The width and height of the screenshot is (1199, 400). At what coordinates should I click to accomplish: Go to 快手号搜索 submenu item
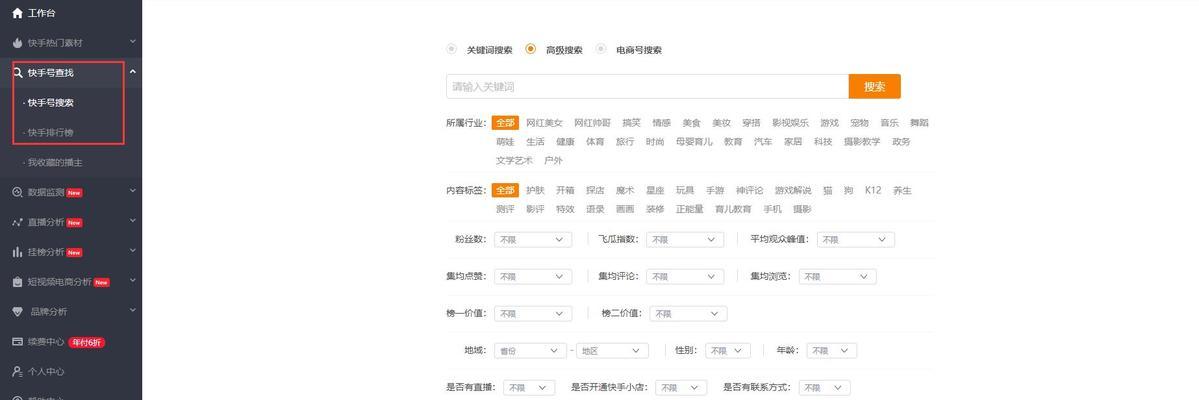[x=50, y=102]
